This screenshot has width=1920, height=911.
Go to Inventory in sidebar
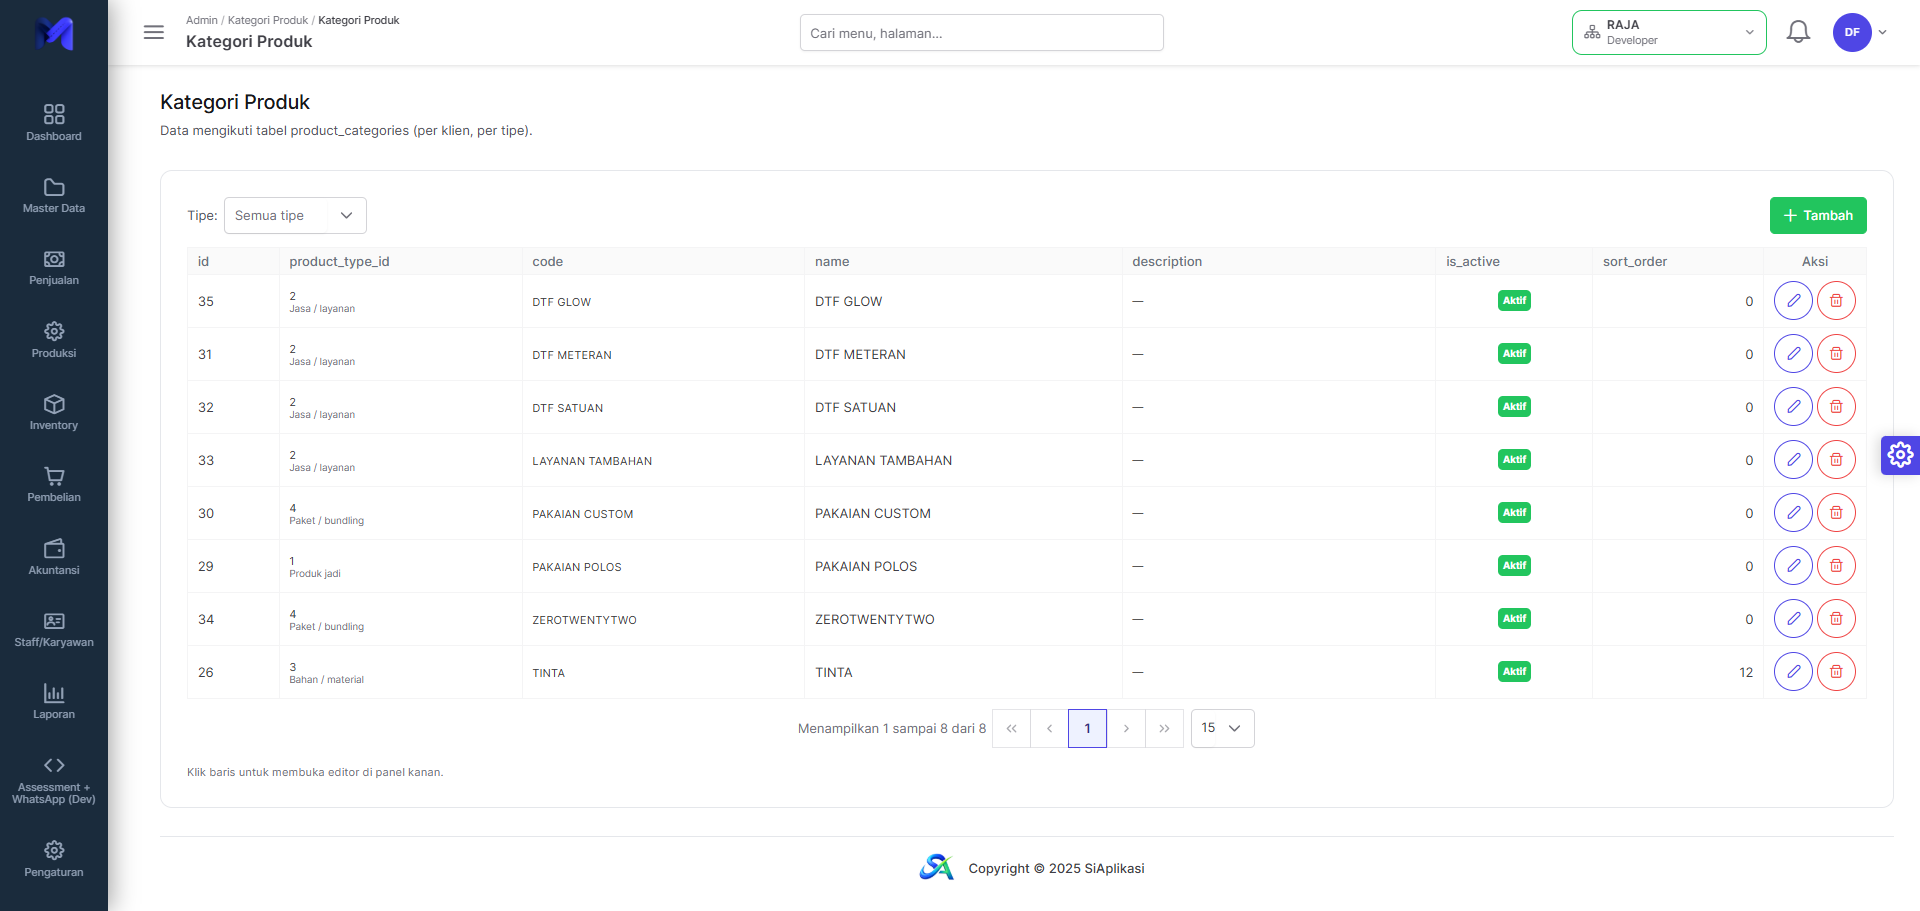(54, 412)
